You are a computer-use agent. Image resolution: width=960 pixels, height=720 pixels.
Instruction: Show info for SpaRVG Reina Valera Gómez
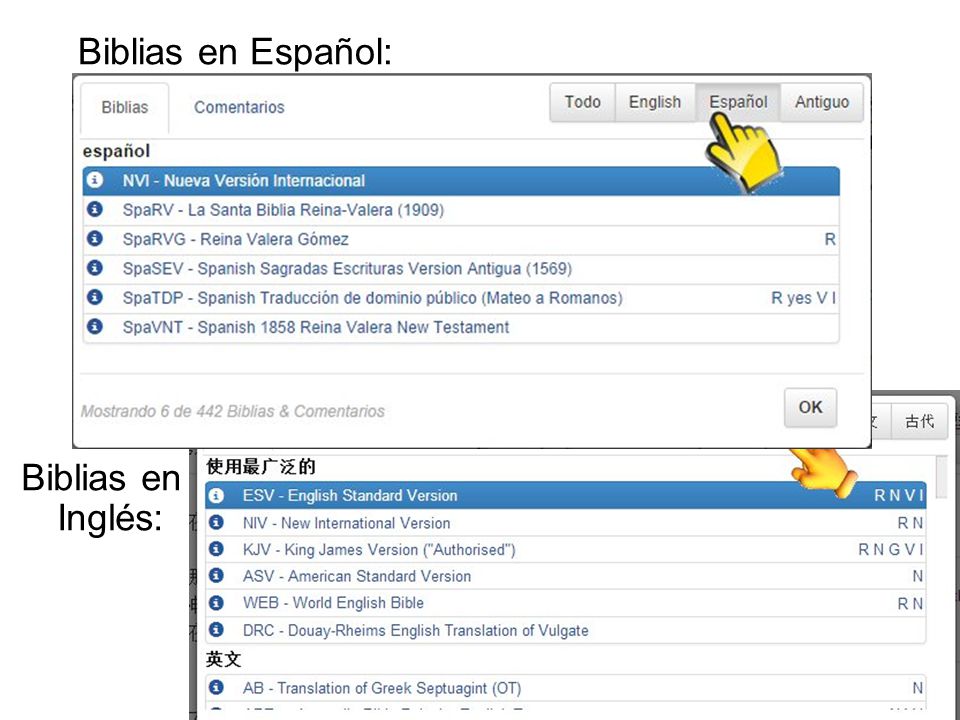pos(95,238)
